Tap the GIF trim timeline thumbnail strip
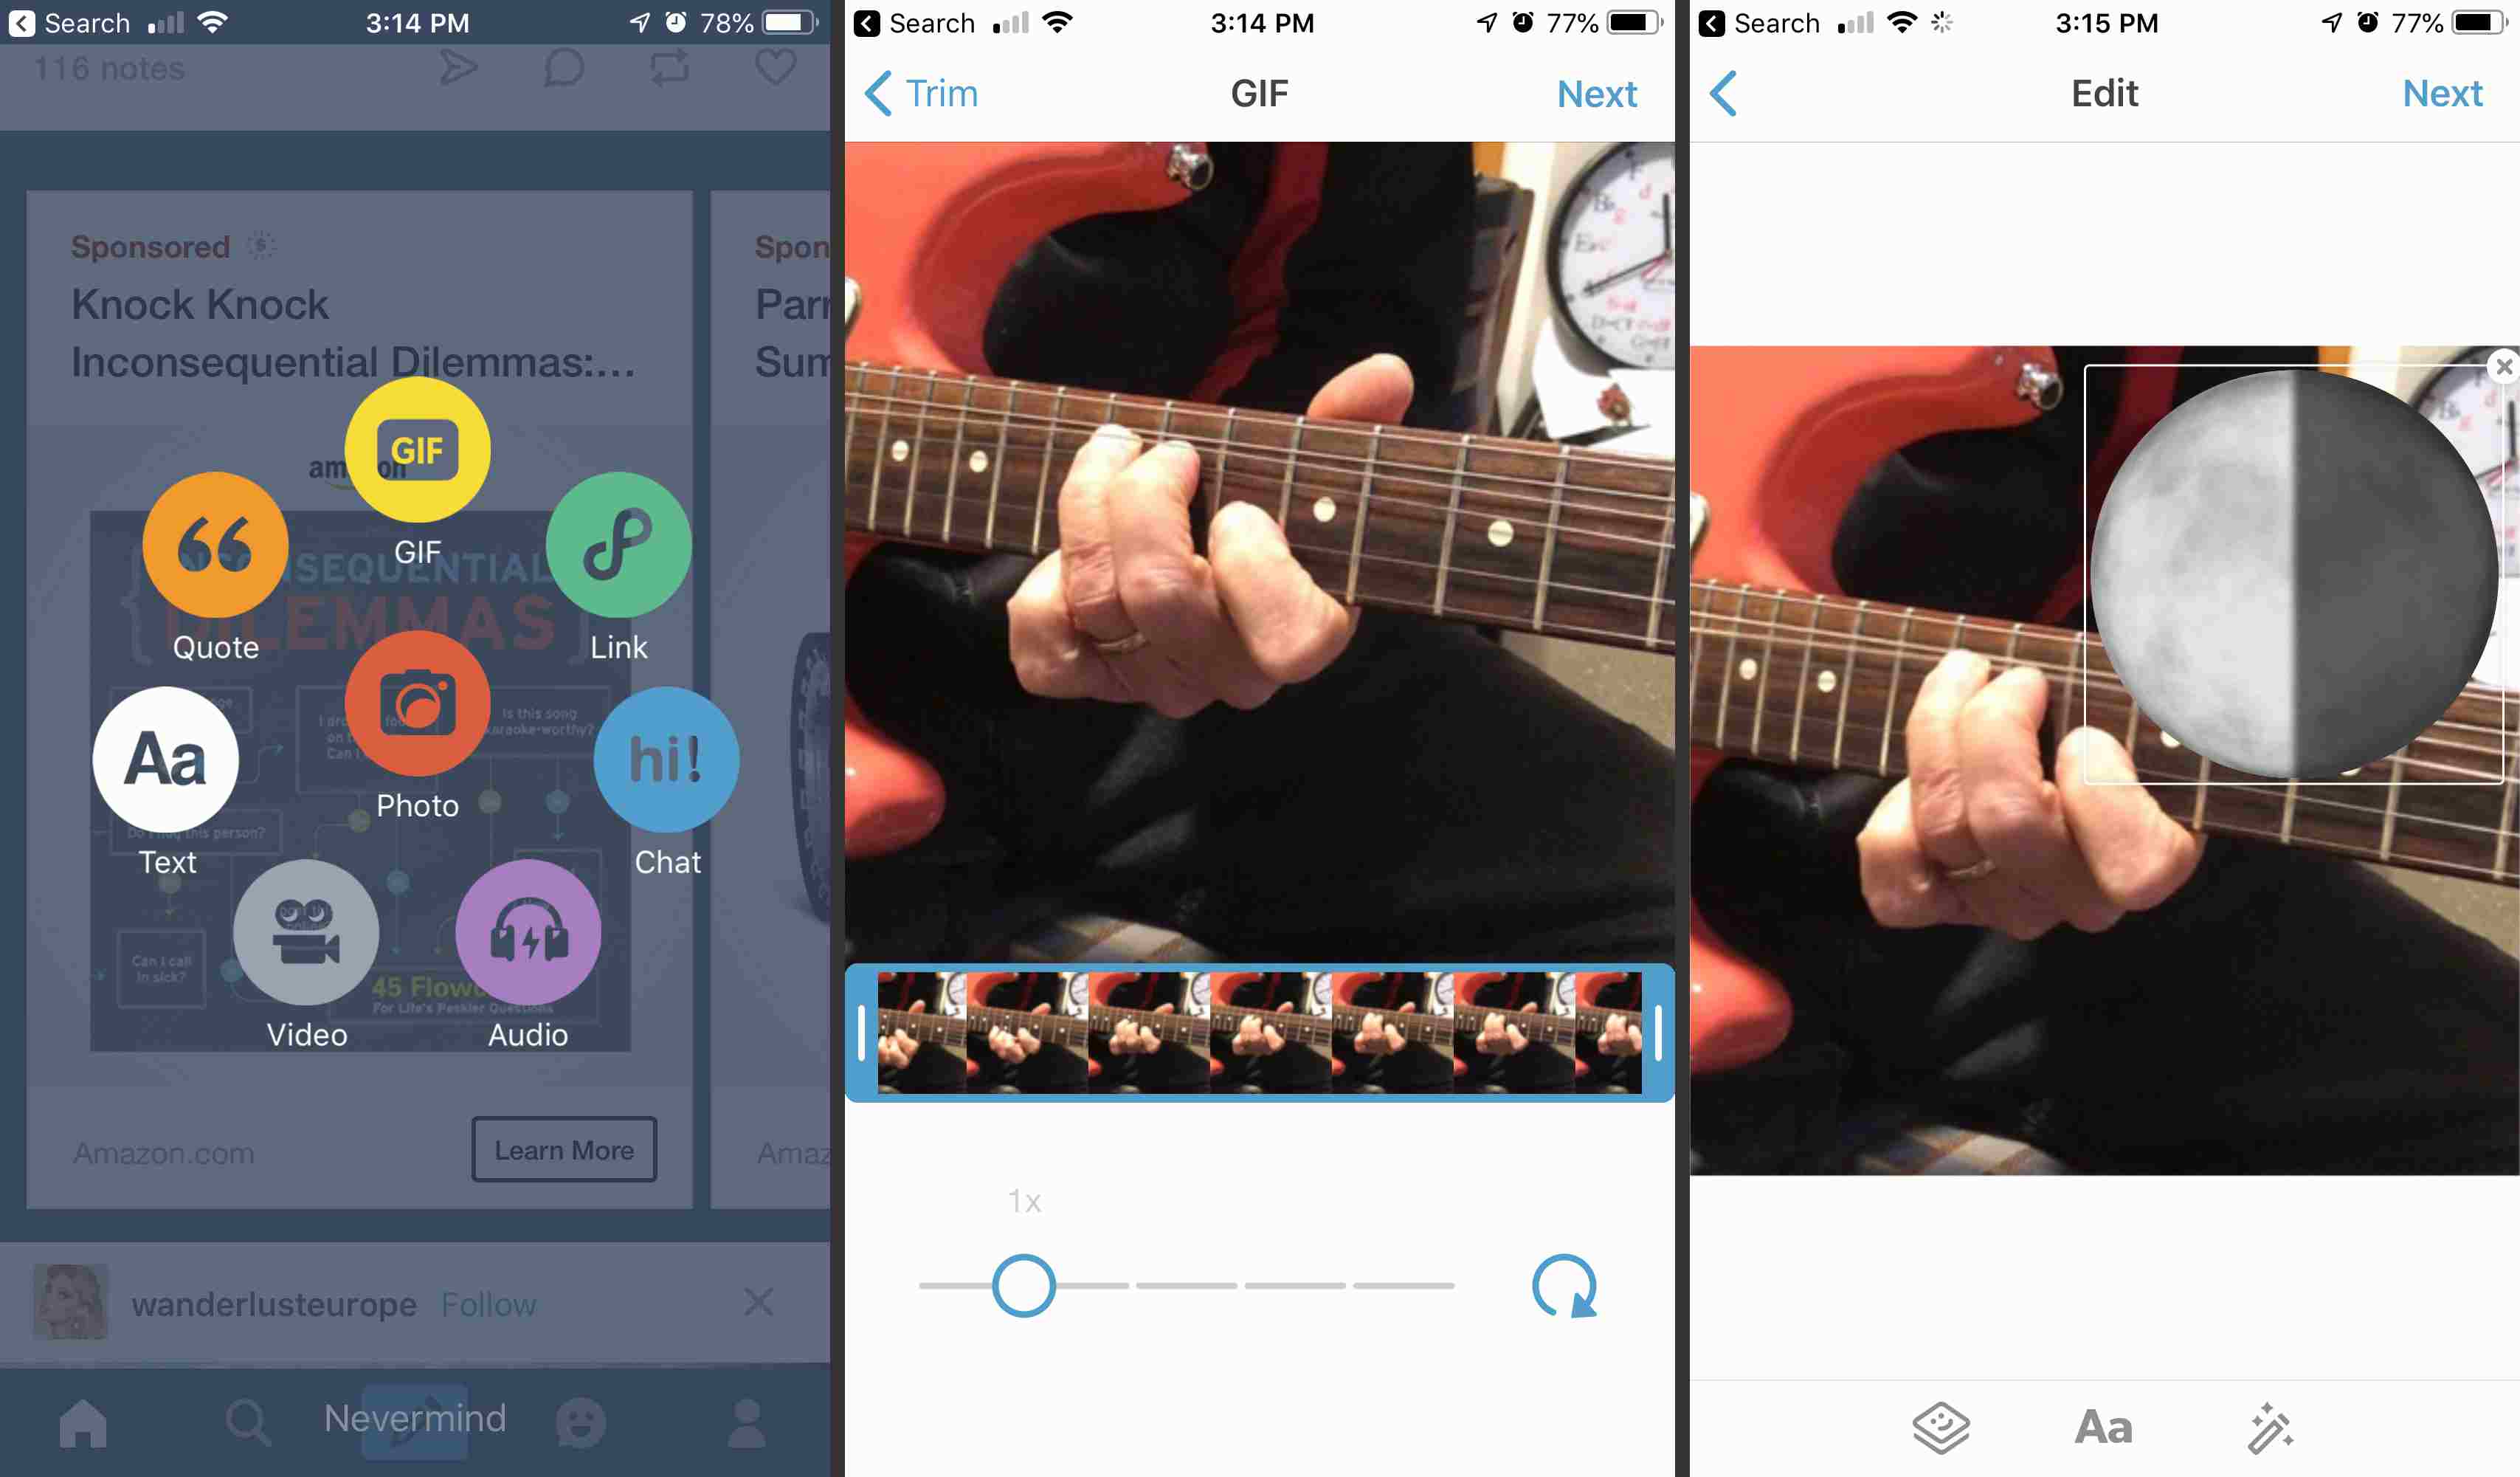 click(x=1258, y=1032)
